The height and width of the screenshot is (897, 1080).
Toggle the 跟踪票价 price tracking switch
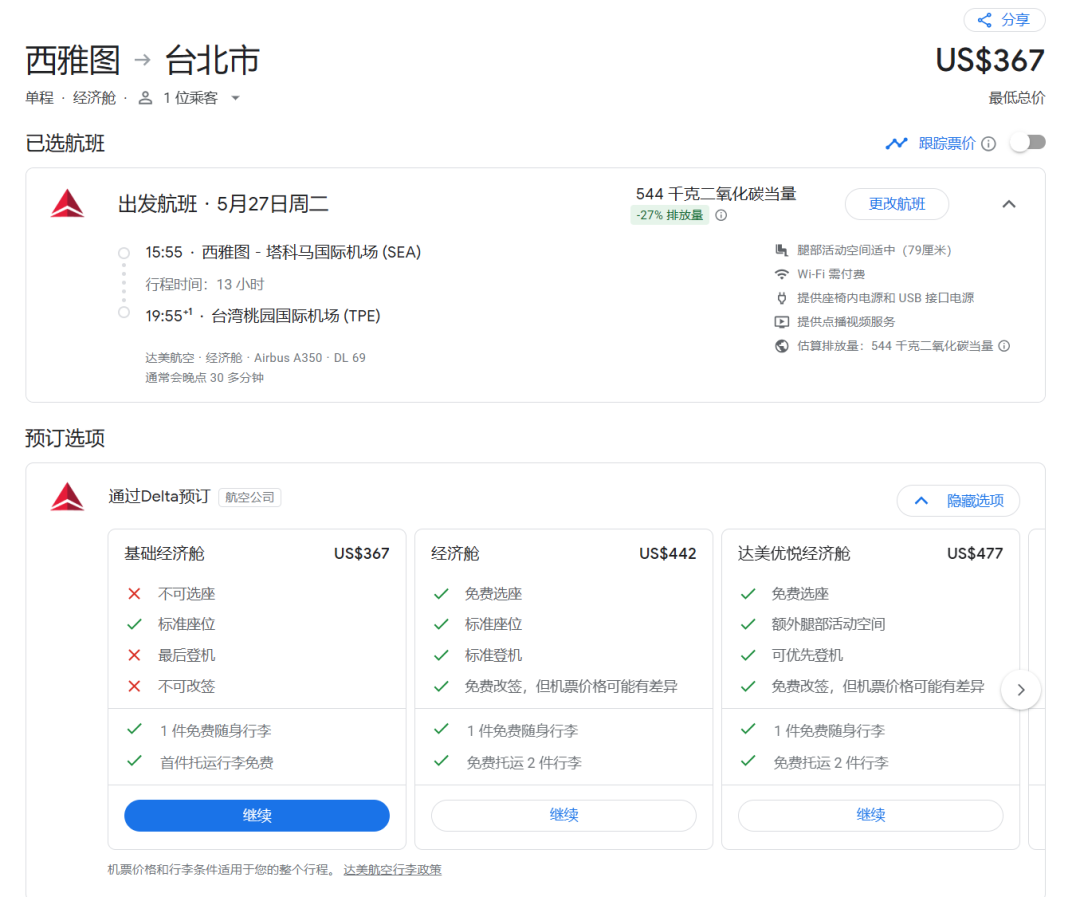pos(1029,143)
